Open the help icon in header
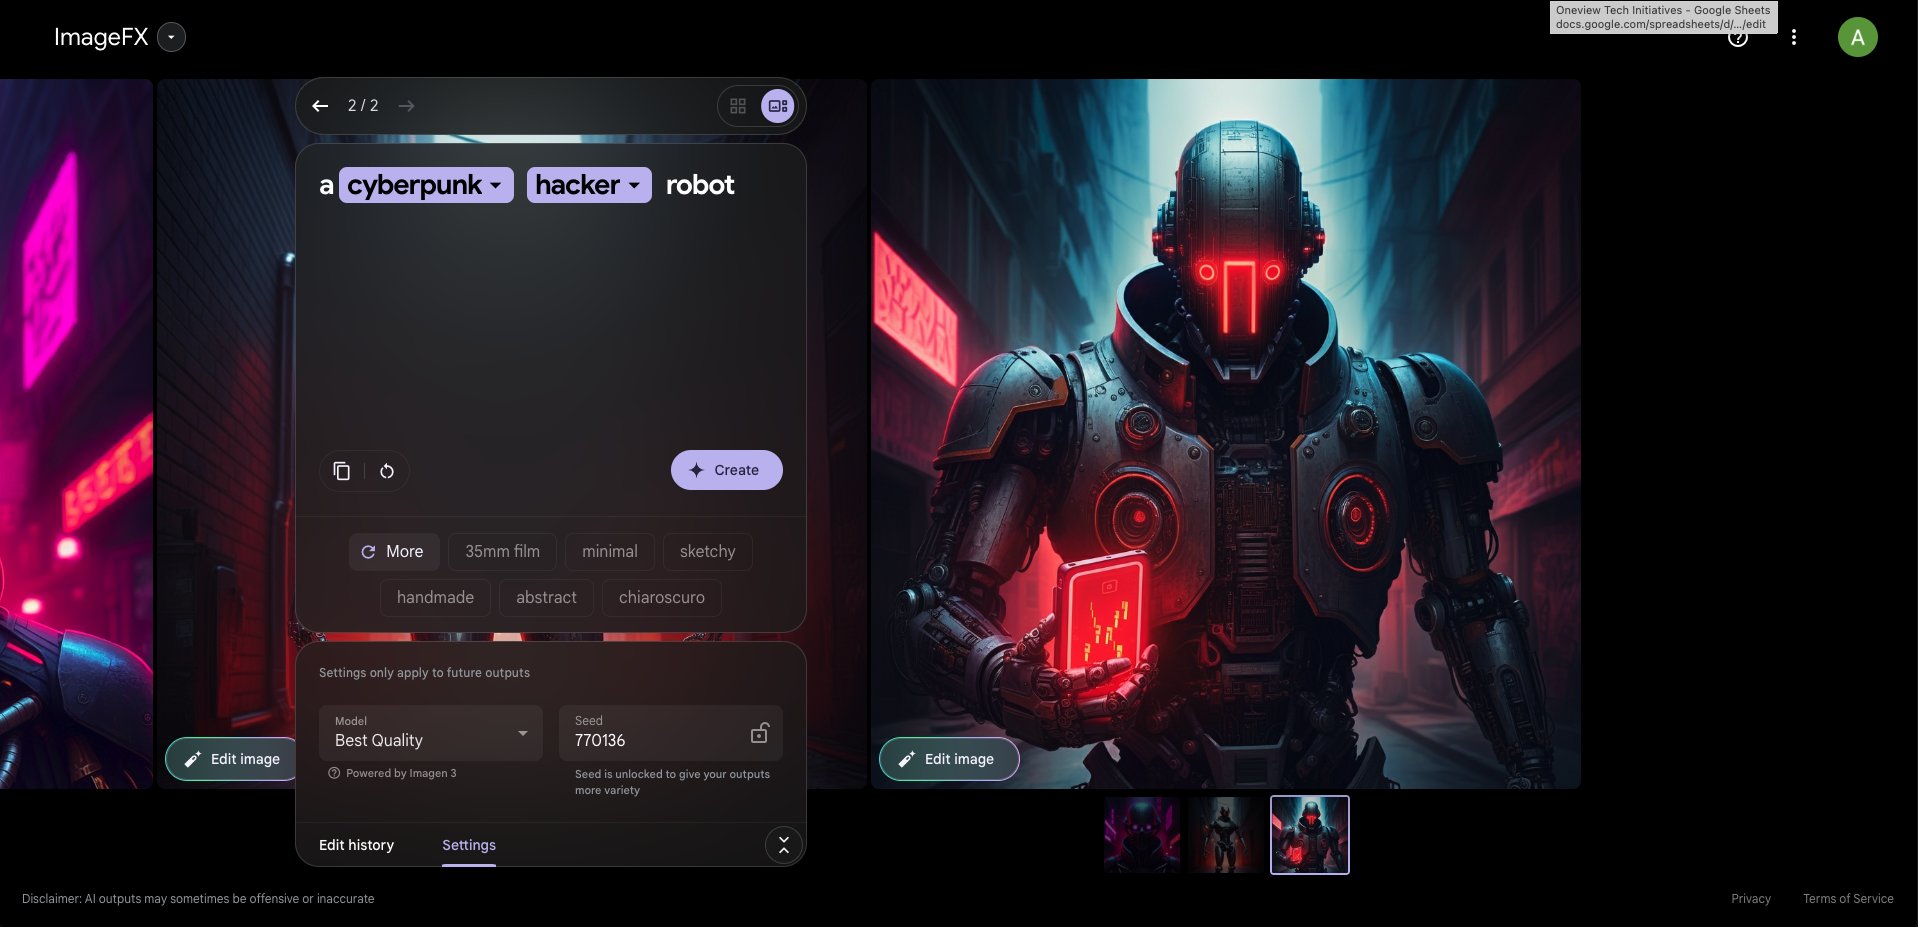 coord(1738,38)
